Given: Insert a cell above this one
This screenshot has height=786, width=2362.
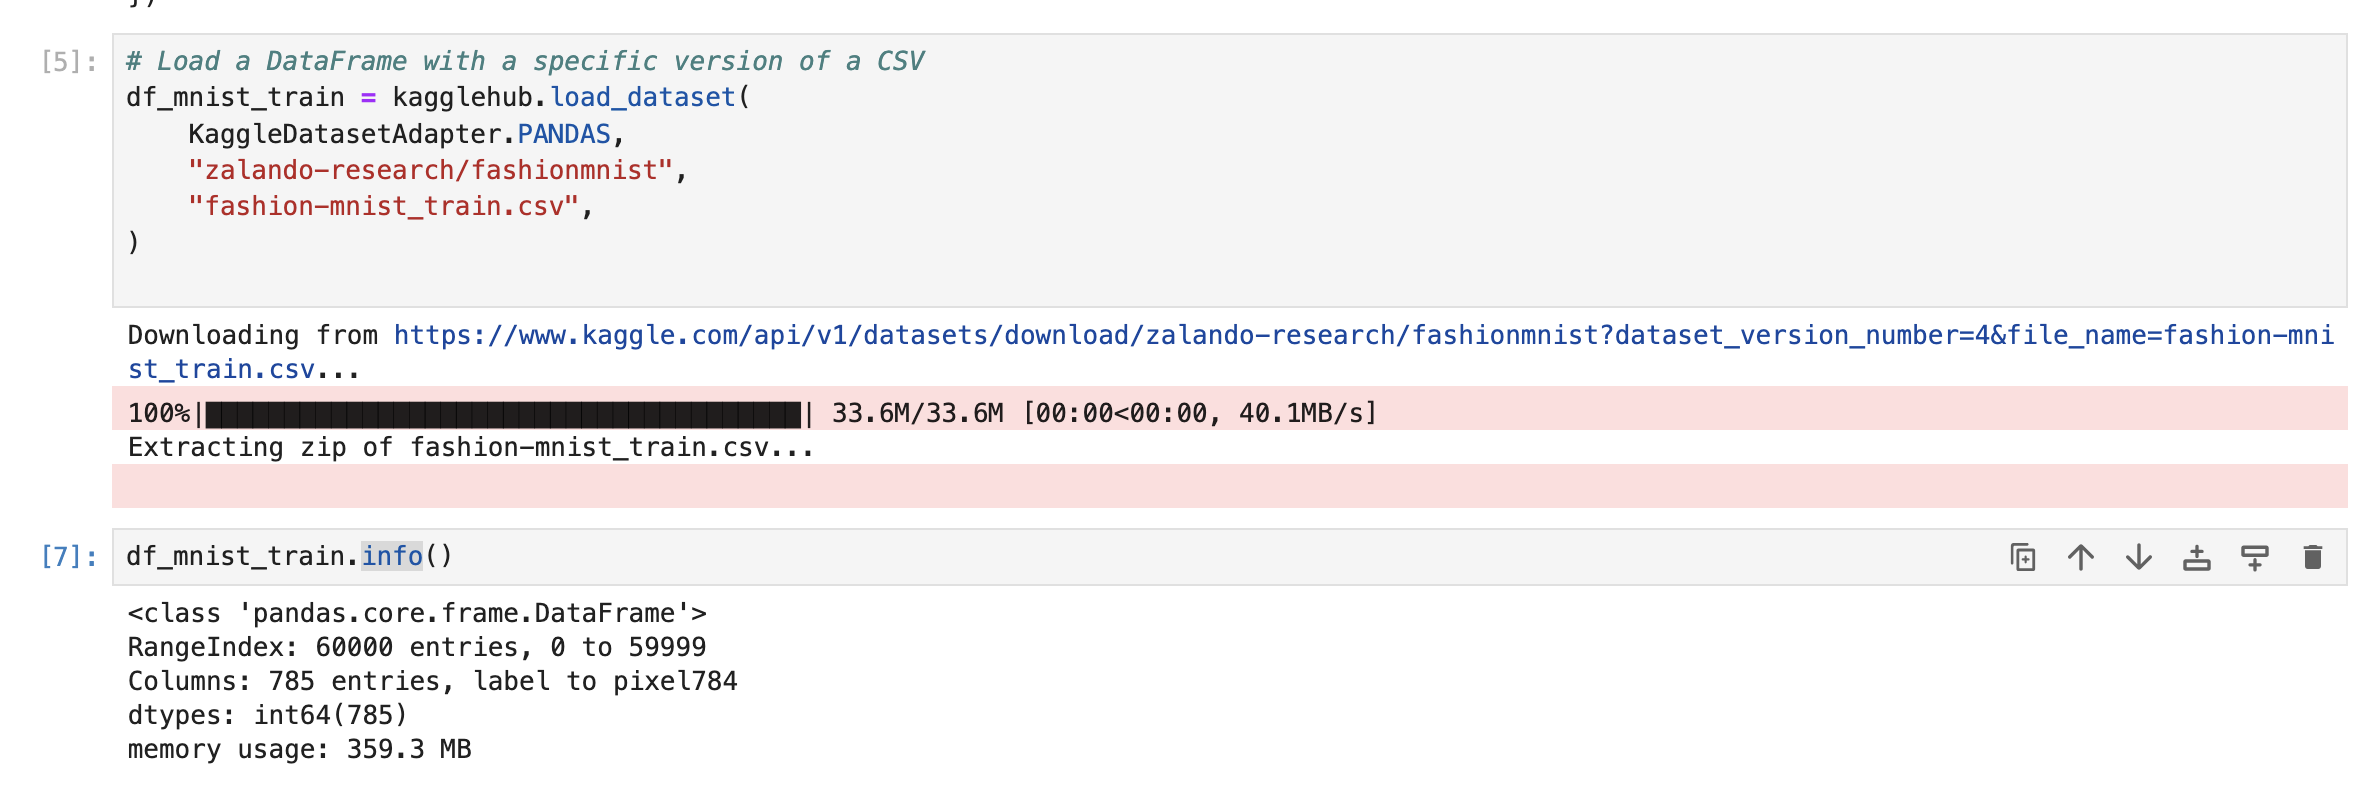Looking at the screenshot, I should pos(2196,557).
